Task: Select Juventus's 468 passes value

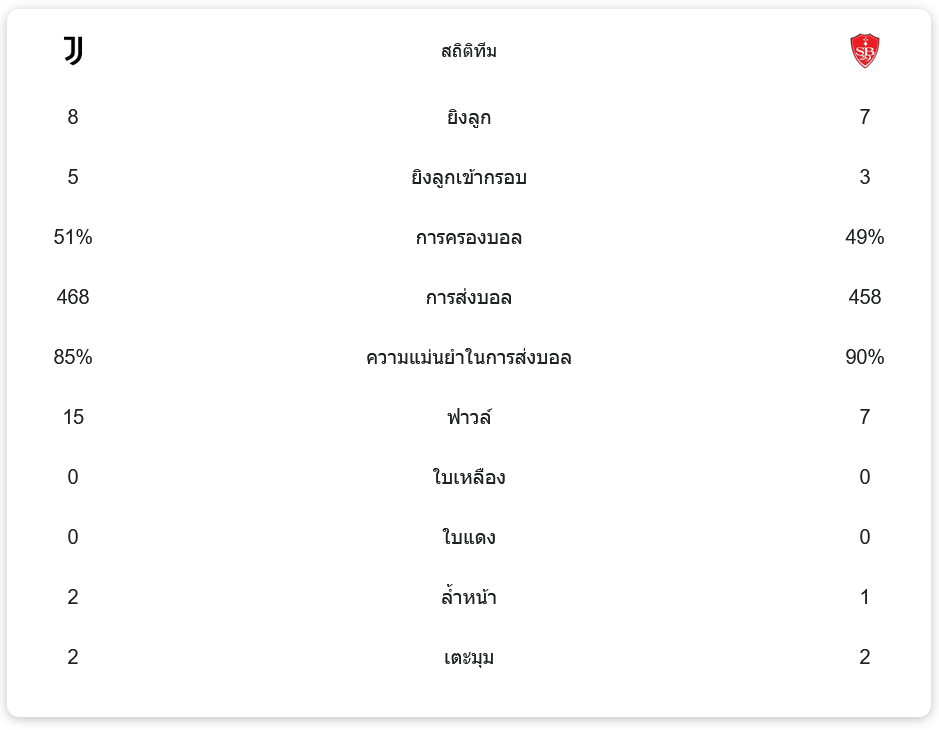Action: [x=73, y=297]
